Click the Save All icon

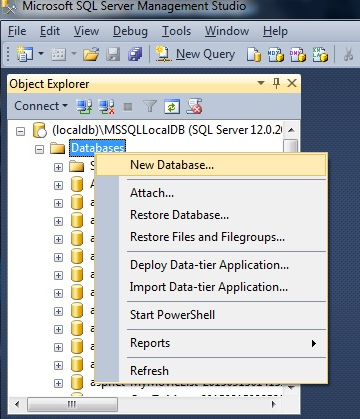(x=135, y=54)
